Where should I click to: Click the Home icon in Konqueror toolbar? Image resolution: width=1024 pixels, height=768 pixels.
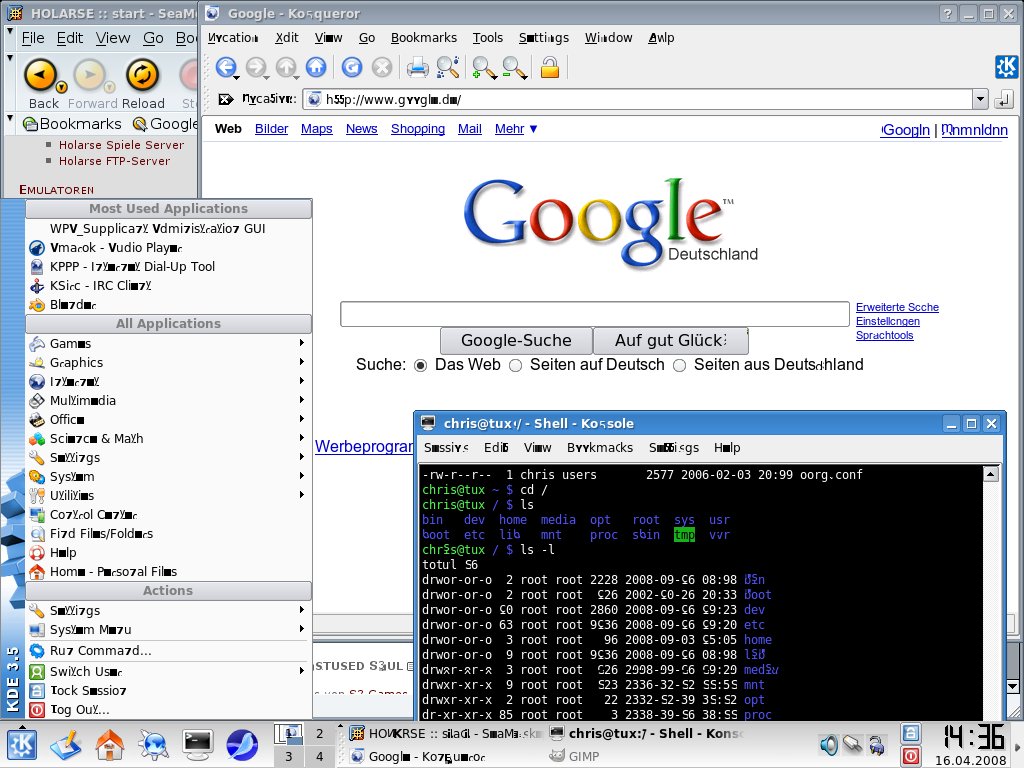point(316,68)
